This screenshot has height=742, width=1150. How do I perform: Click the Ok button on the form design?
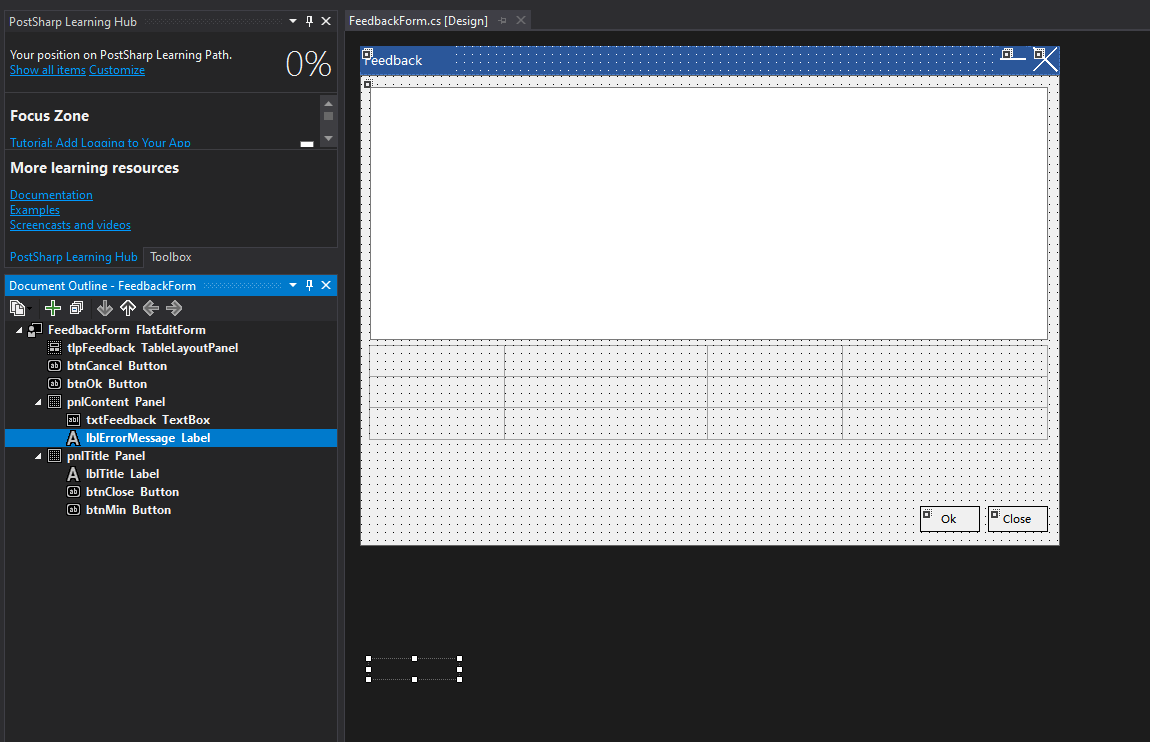click(x=948, y=518)
